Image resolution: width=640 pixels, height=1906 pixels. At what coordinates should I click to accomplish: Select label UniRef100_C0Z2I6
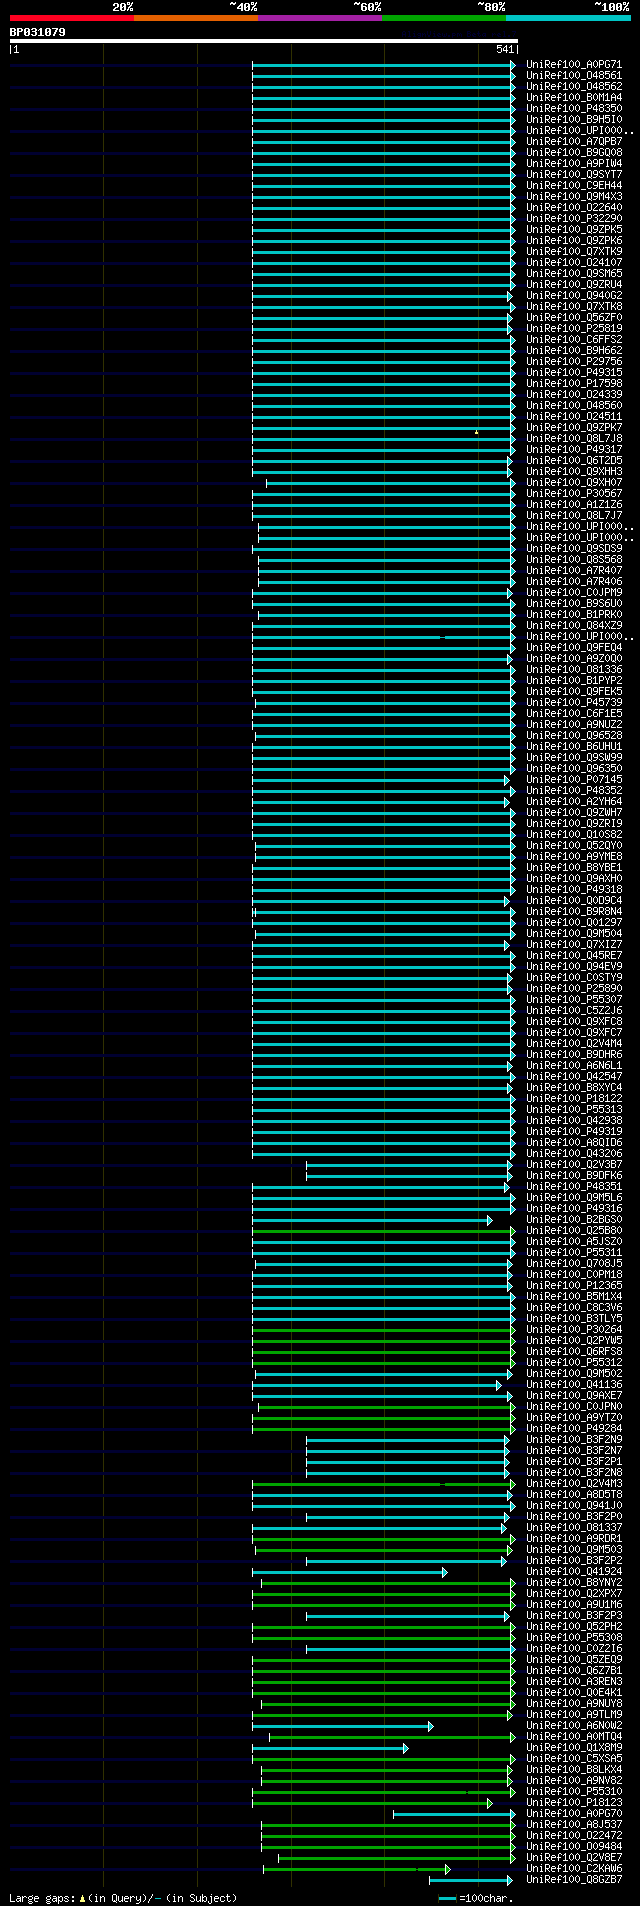(574, 1649)
